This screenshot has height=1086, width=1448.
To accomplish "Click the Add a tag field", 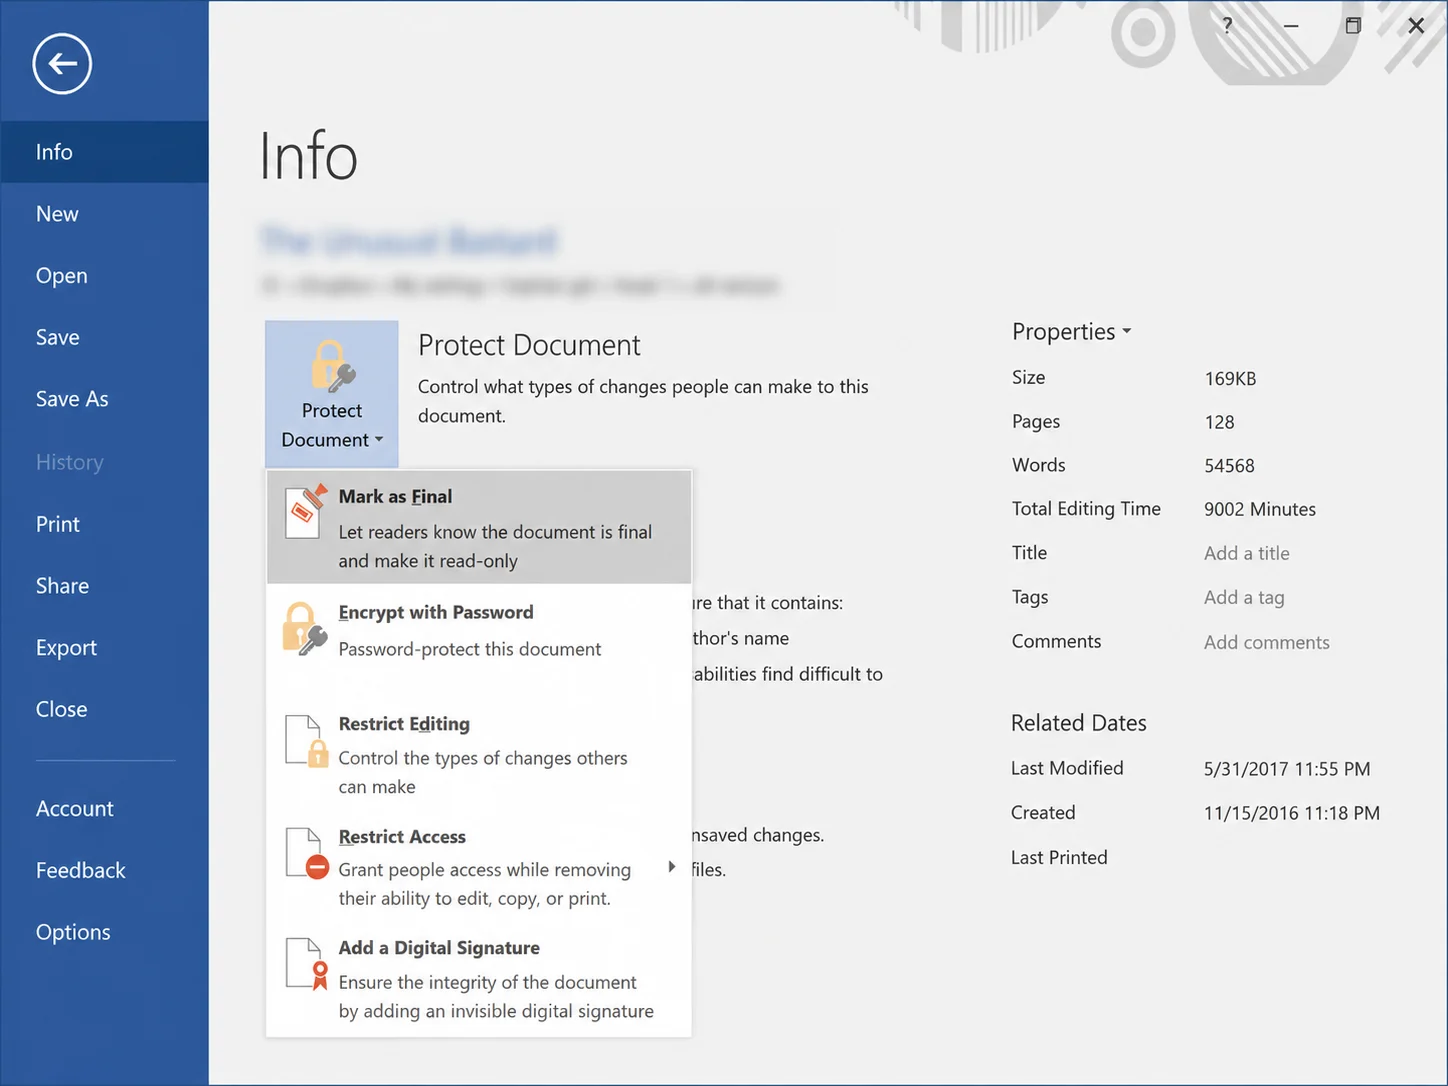I will pyautogui.click(x=1244, y=597).
